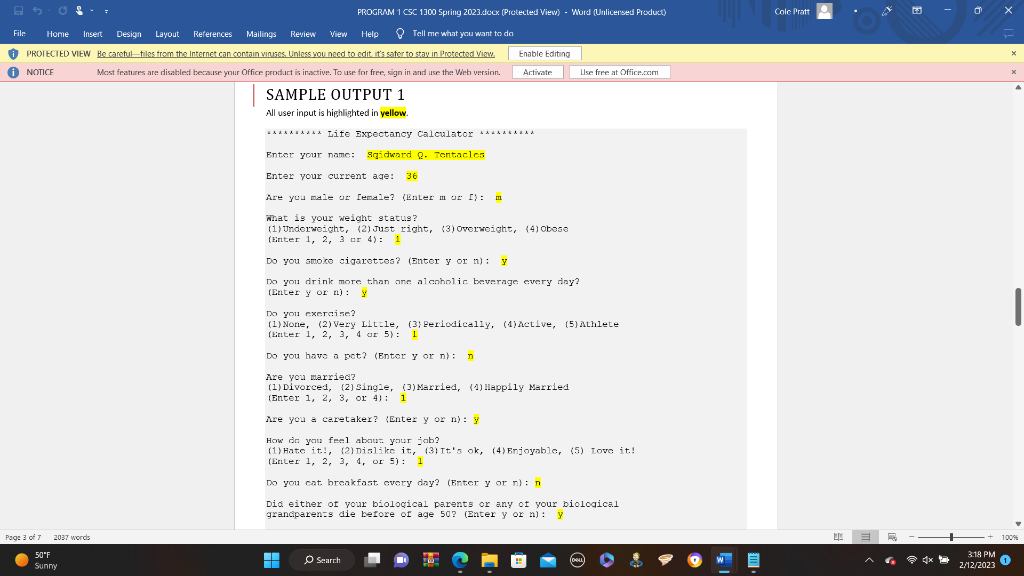
Task: Switch to Read Mode view icon
Action: tap(839, 537)
